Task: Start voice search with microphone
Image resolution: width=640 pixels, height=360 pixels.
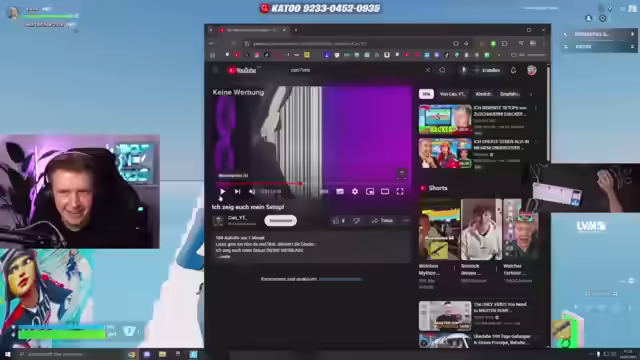Action: coord(463,70)
